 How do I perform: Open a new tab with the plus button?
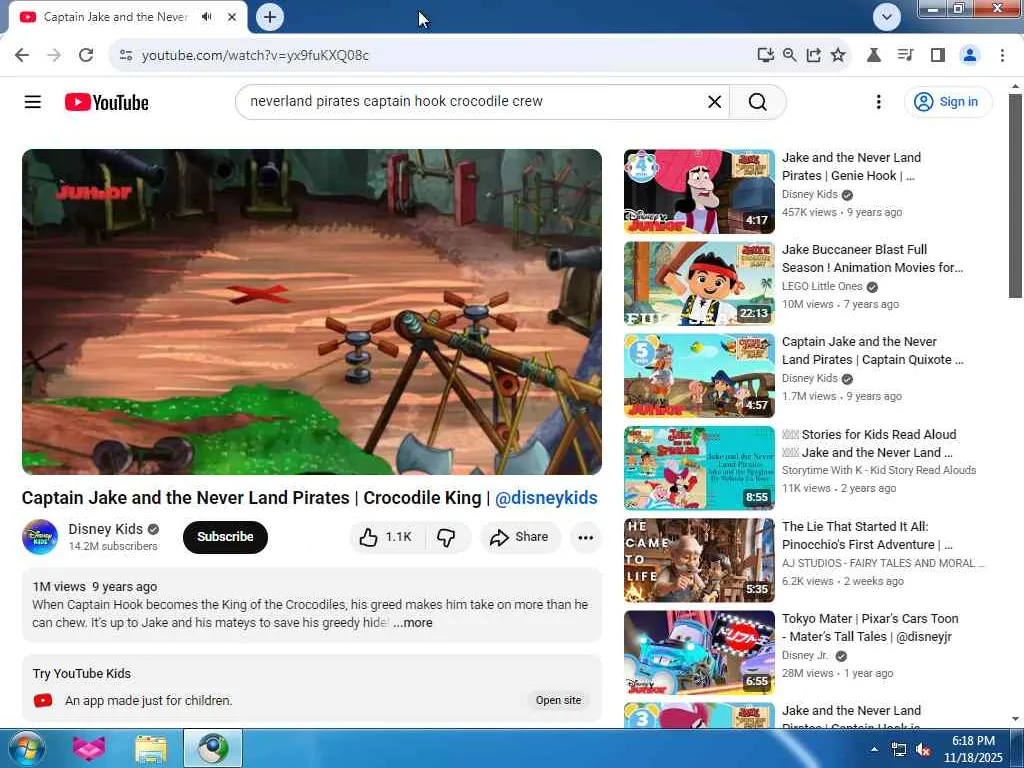[270, 17]
